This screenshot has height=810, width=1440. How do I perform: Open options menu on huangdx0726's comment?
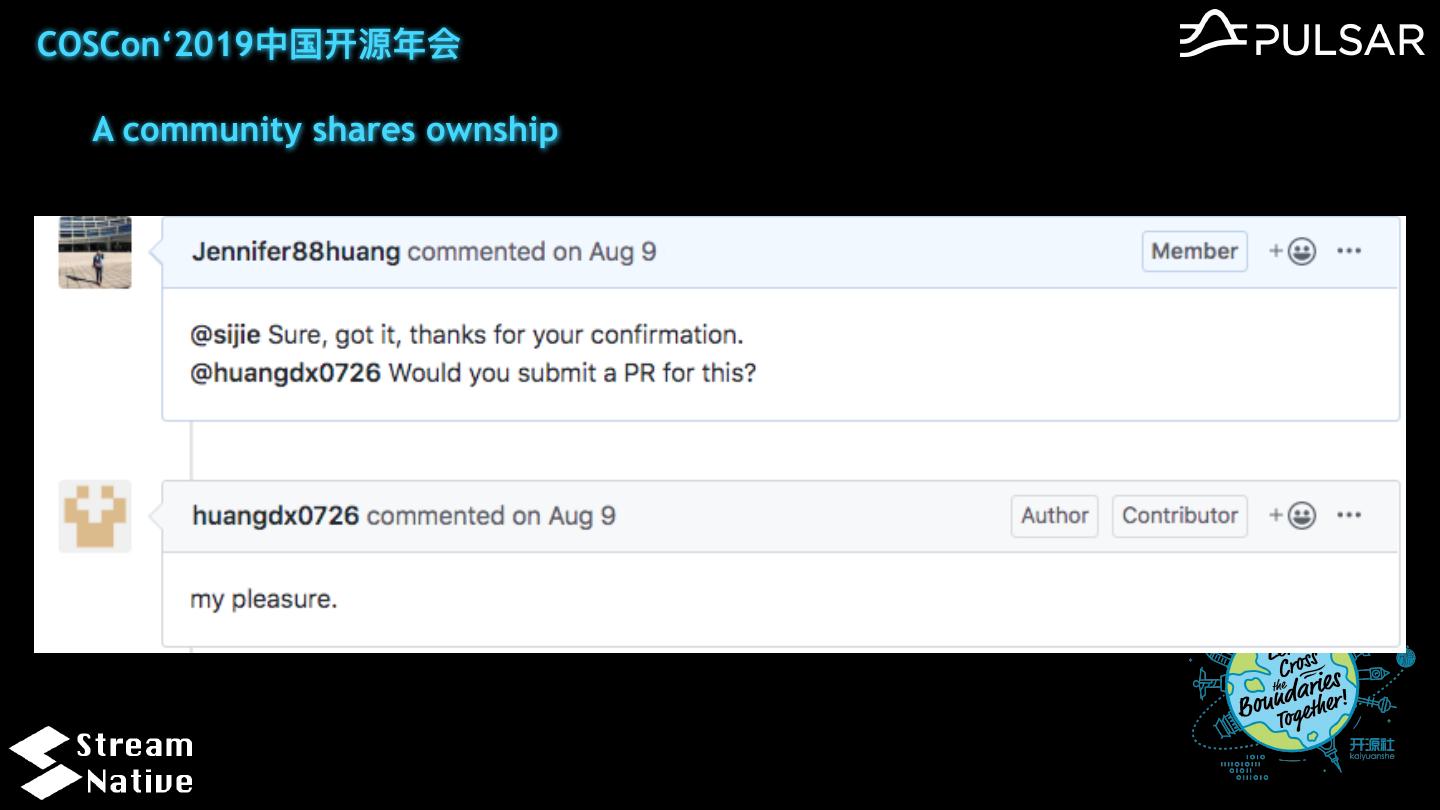[1349, 516]
